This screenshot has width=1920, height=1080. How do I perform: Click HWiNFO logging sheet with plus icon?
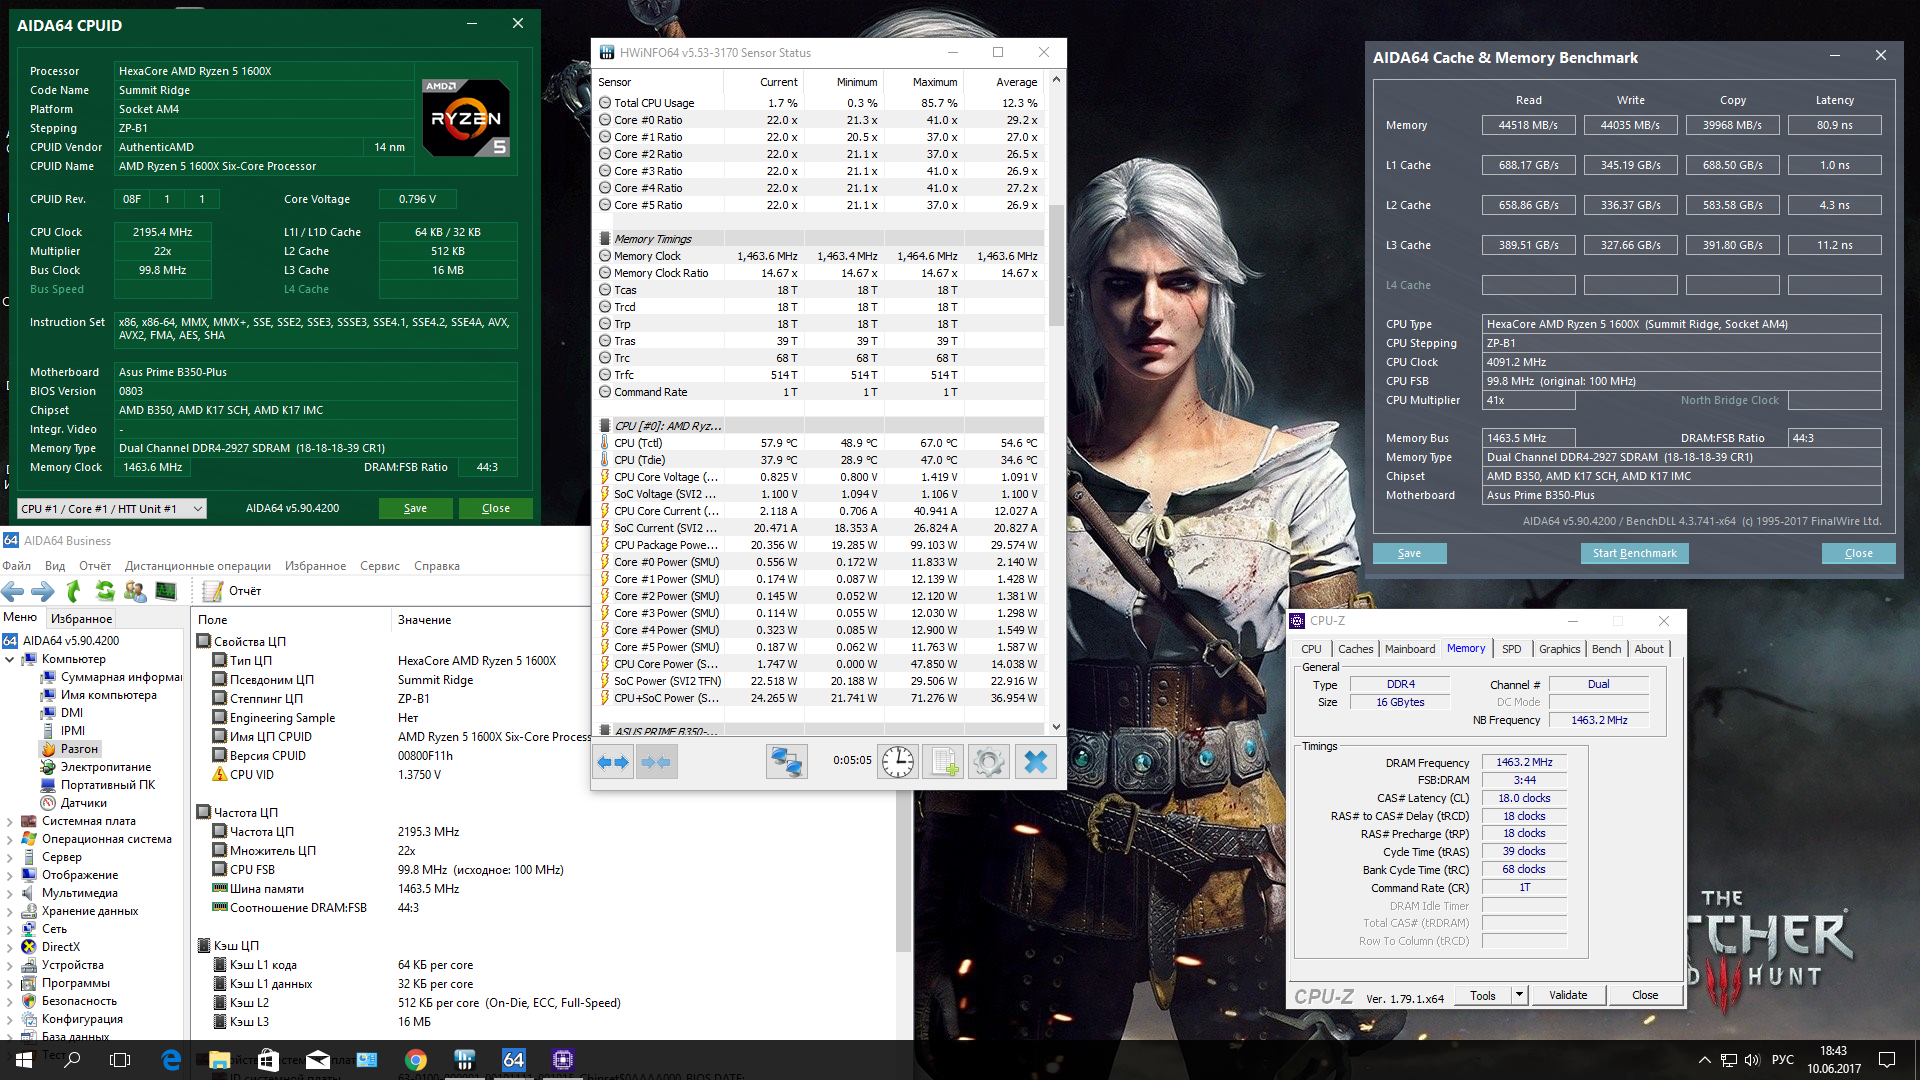pos(943,762)
